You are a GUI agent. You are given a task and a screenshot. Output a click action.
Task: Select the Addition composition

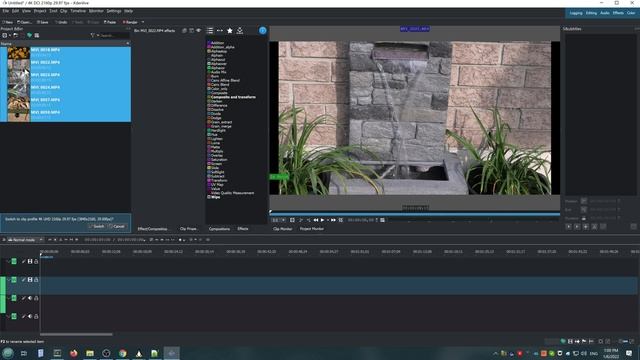tap(217, 43)
